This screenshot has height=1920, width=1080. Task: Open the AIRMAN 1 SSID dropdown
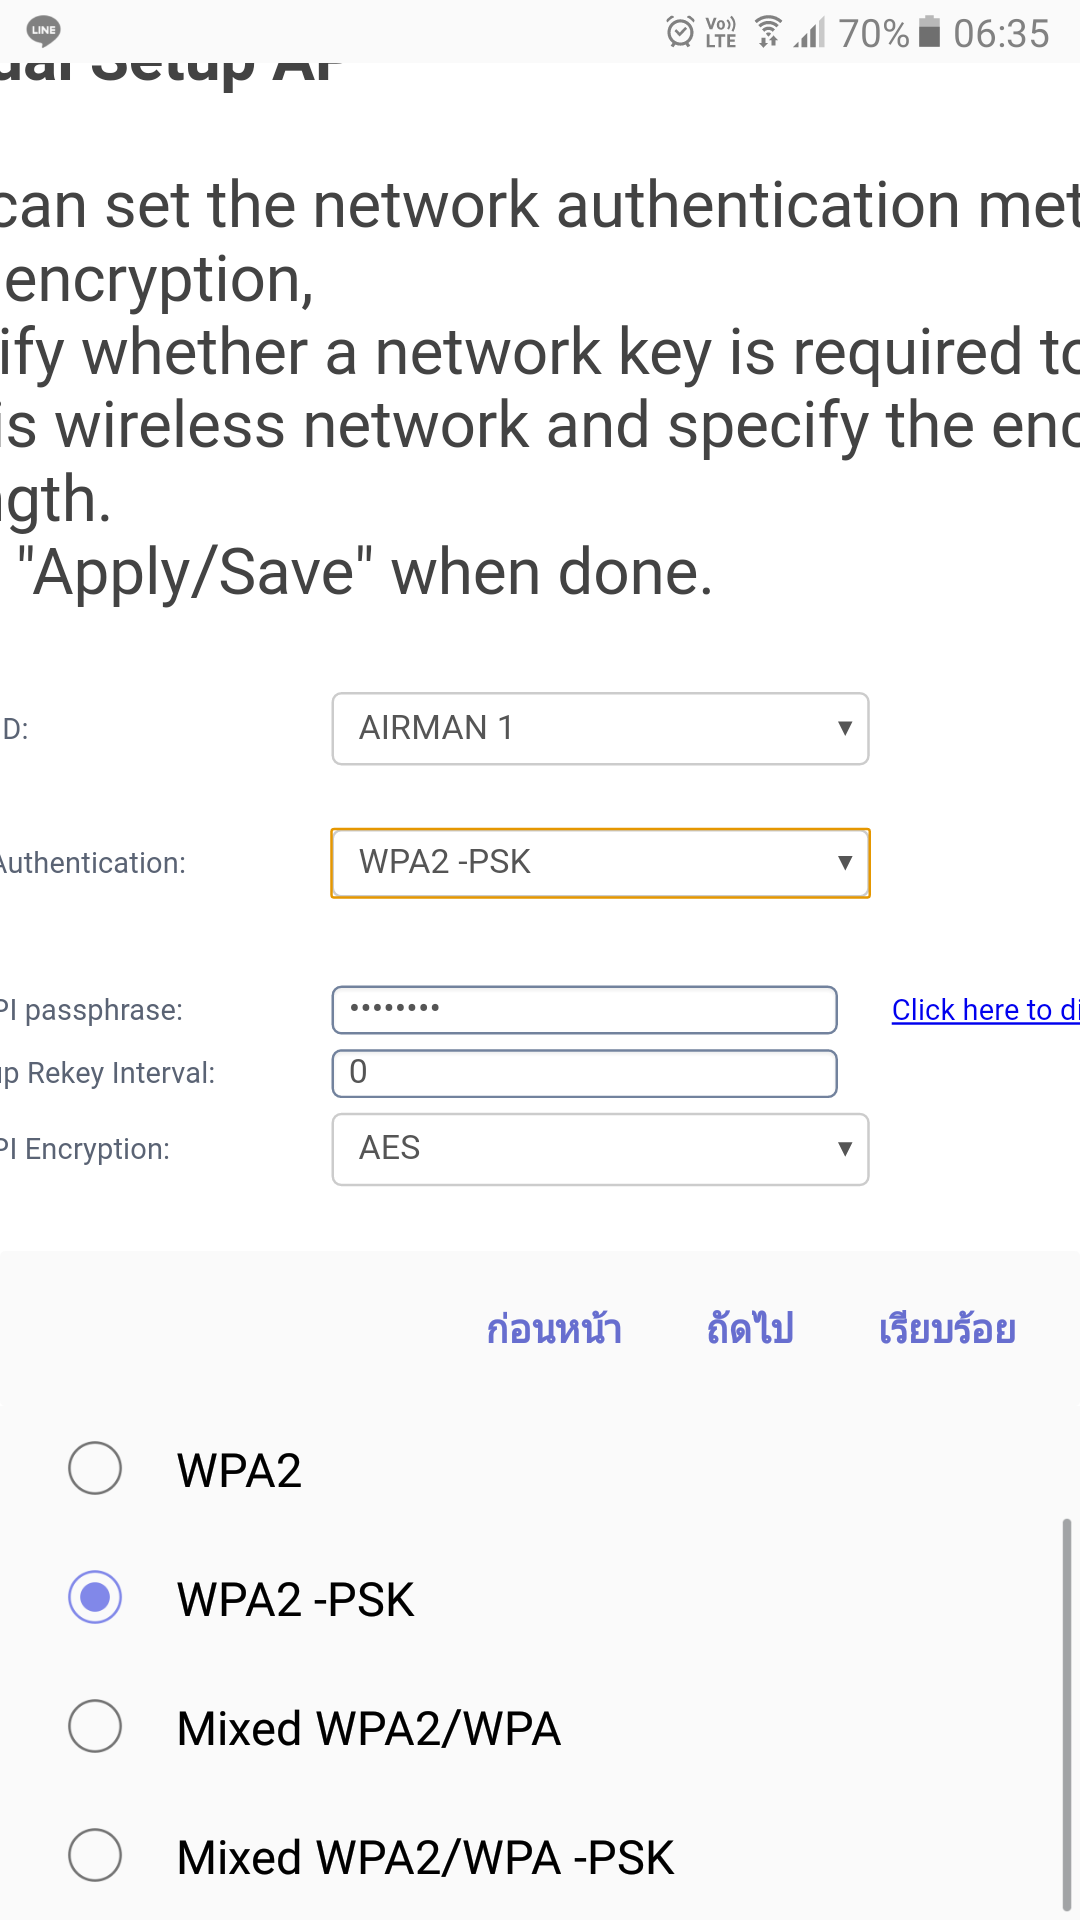click(x=600, y=729)
